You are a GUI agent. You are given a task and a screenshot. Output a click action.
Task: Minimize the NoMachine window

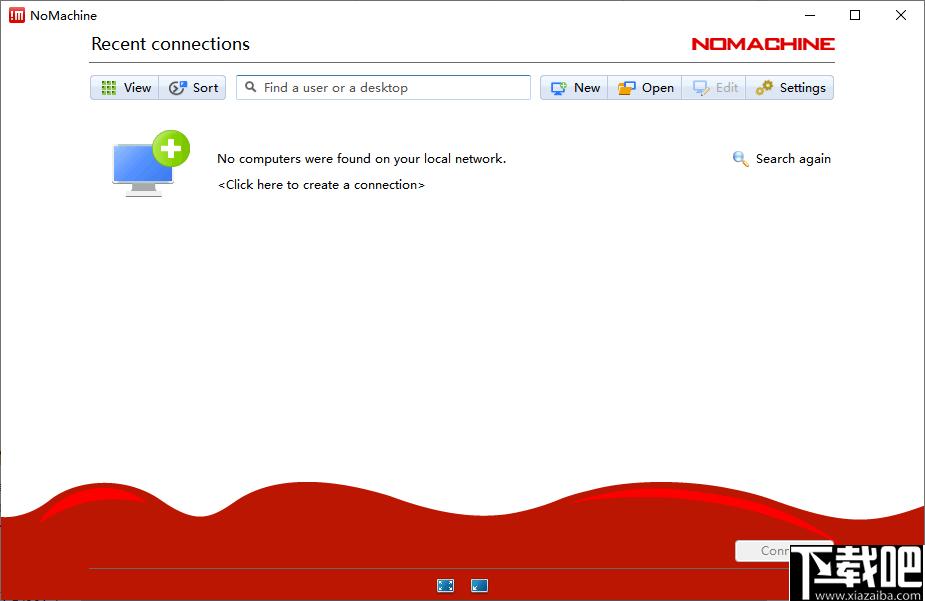810,15
